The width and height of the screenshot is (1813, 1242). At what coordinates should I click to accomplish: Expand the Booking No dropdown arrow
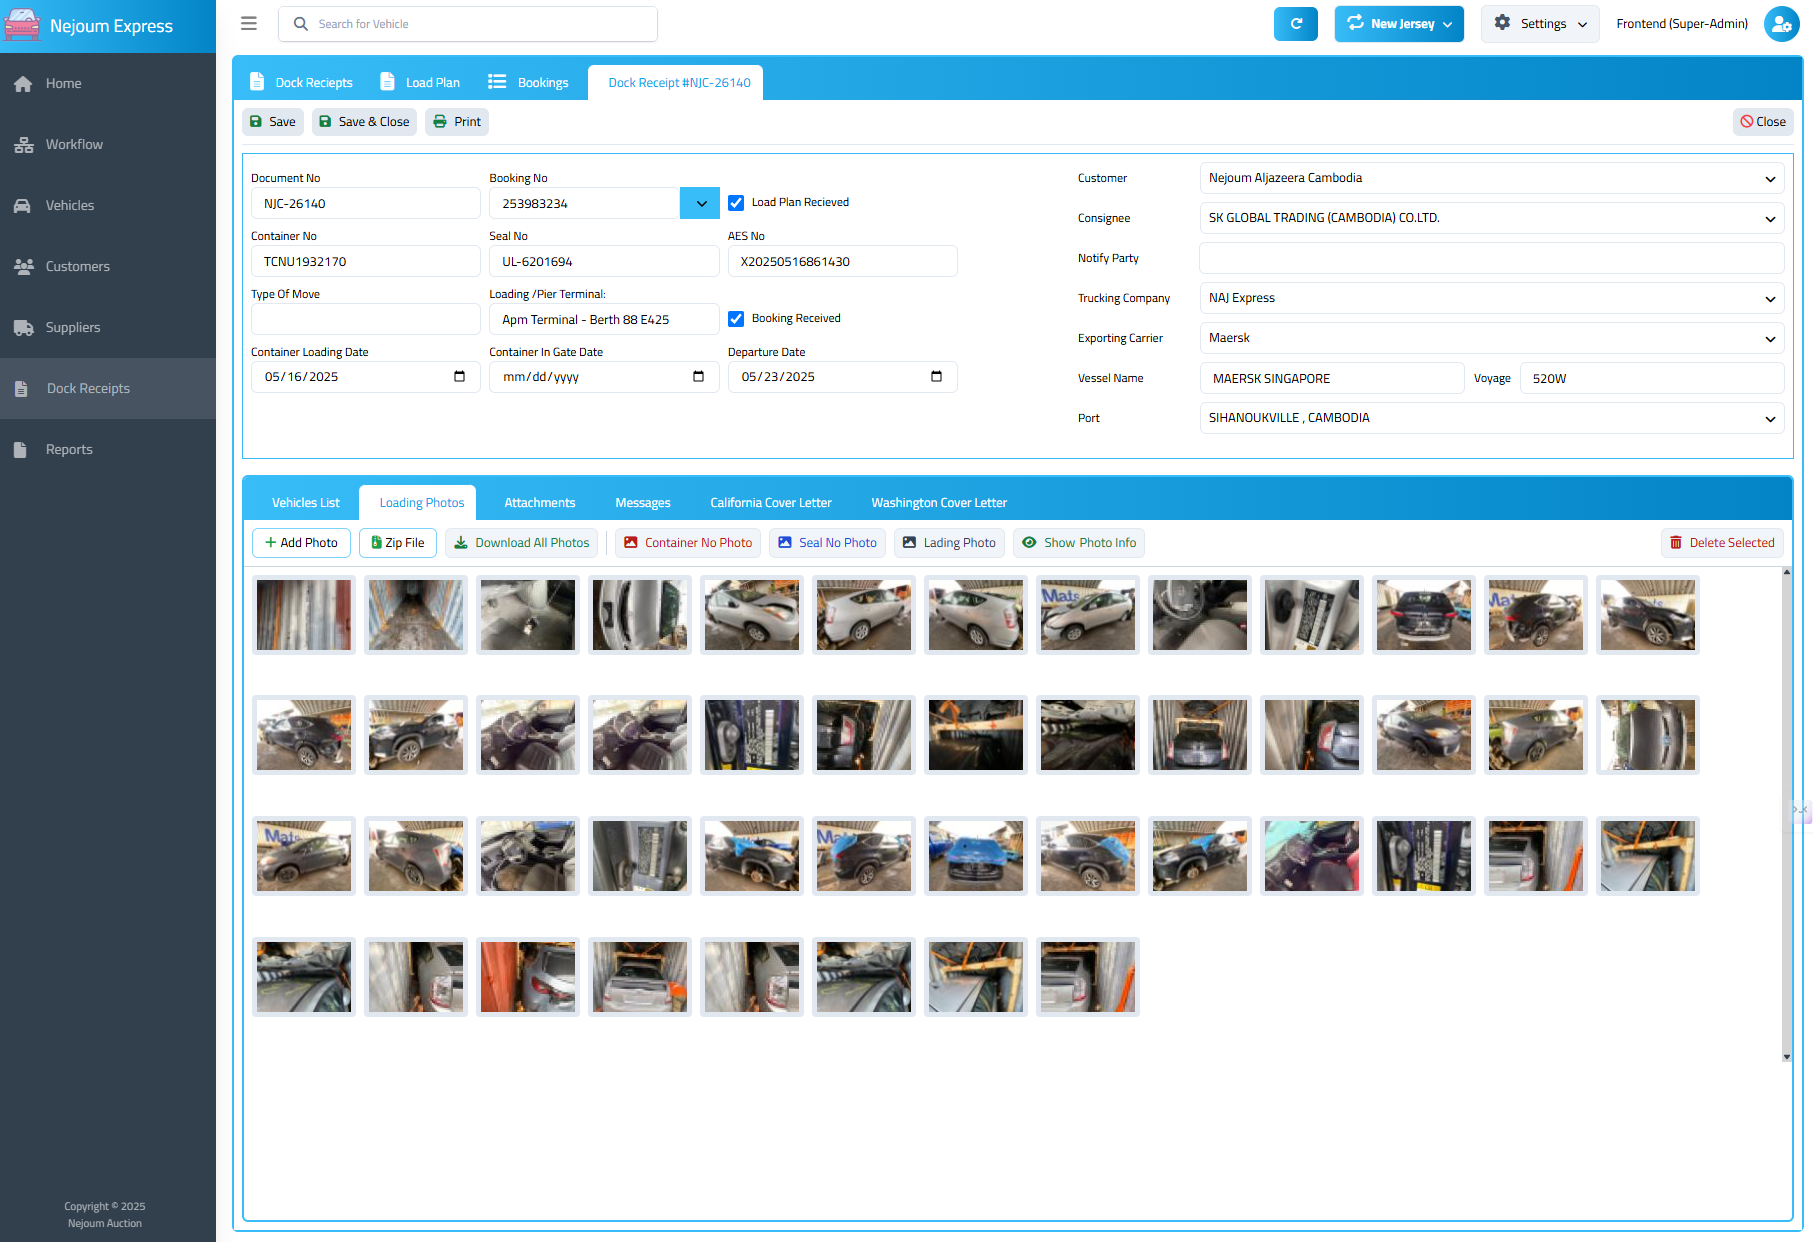pos(700,203)
